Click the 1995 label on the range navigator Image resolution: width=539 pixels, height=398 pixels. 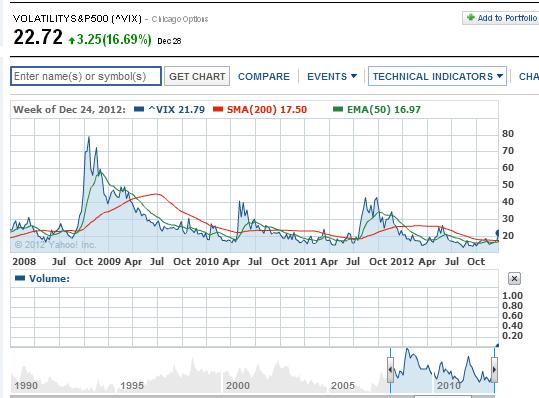132,385
